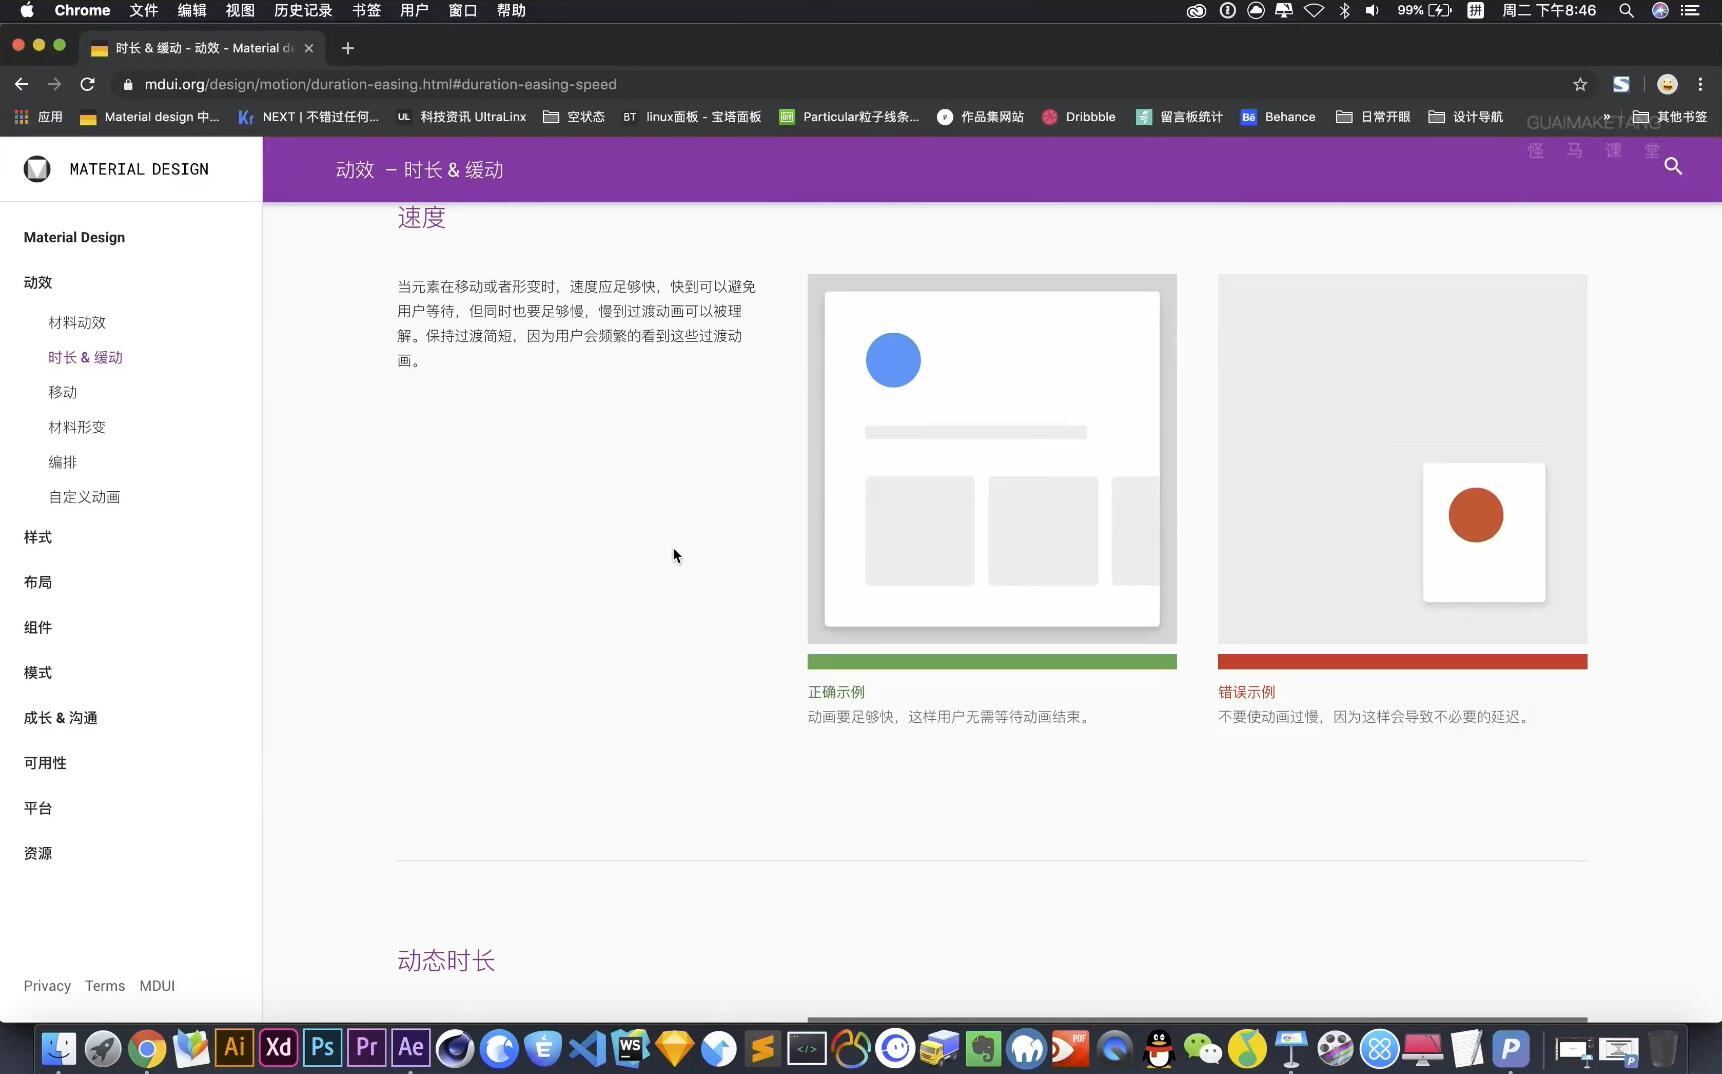The image size is (1722, 1074).
Task: Open After Effects in the dock
Action: [x=410, y=1048]
